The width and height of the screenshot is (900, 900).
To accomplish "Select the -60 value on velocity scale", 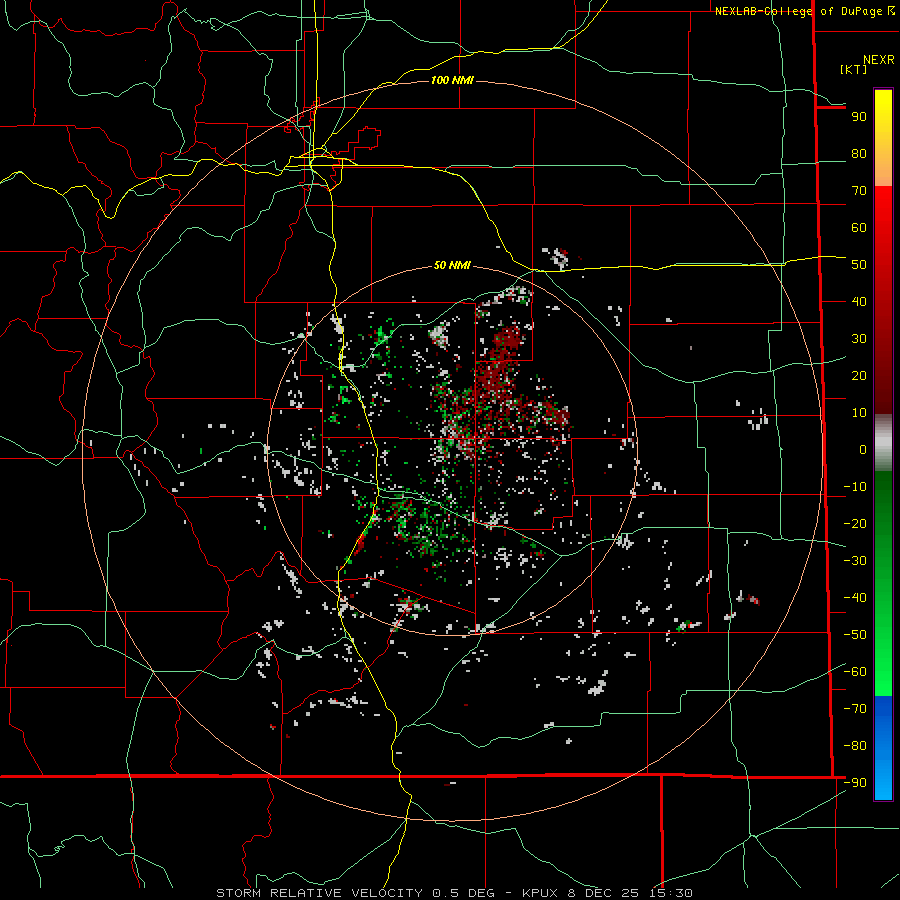I will point(855,672).
